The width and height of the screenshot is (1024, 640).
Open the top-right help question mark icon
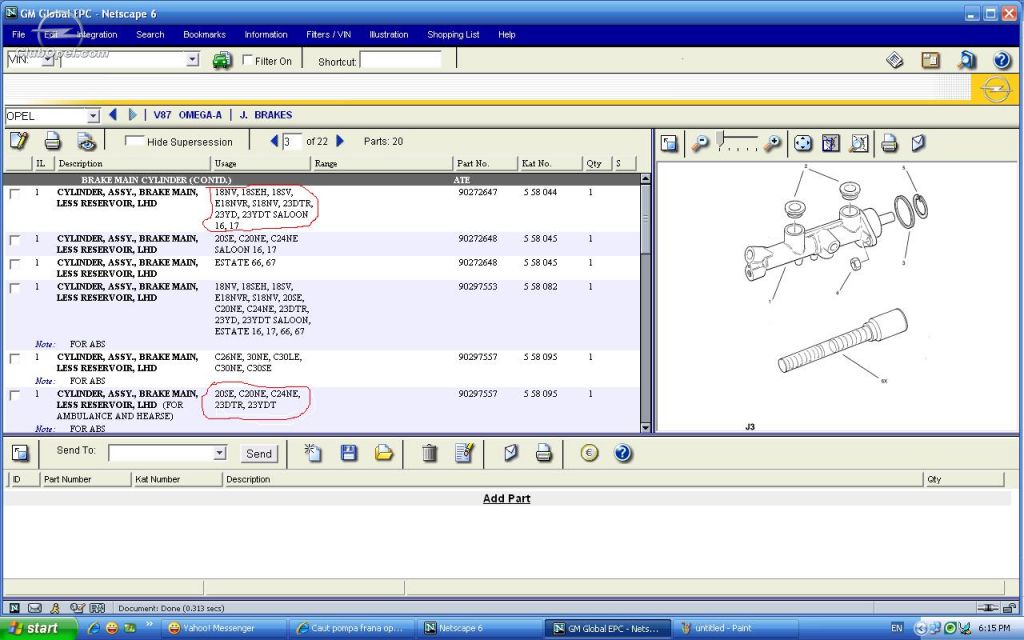pos(1002,60)
